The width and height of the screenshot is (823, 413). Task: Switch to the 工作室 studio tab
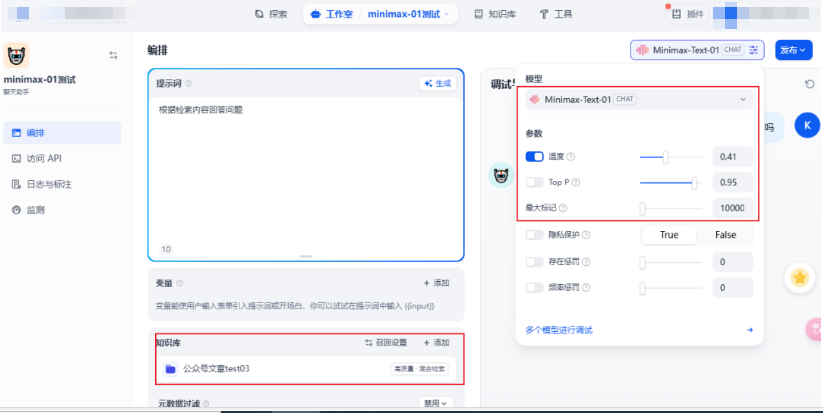[x=332, y=14]
